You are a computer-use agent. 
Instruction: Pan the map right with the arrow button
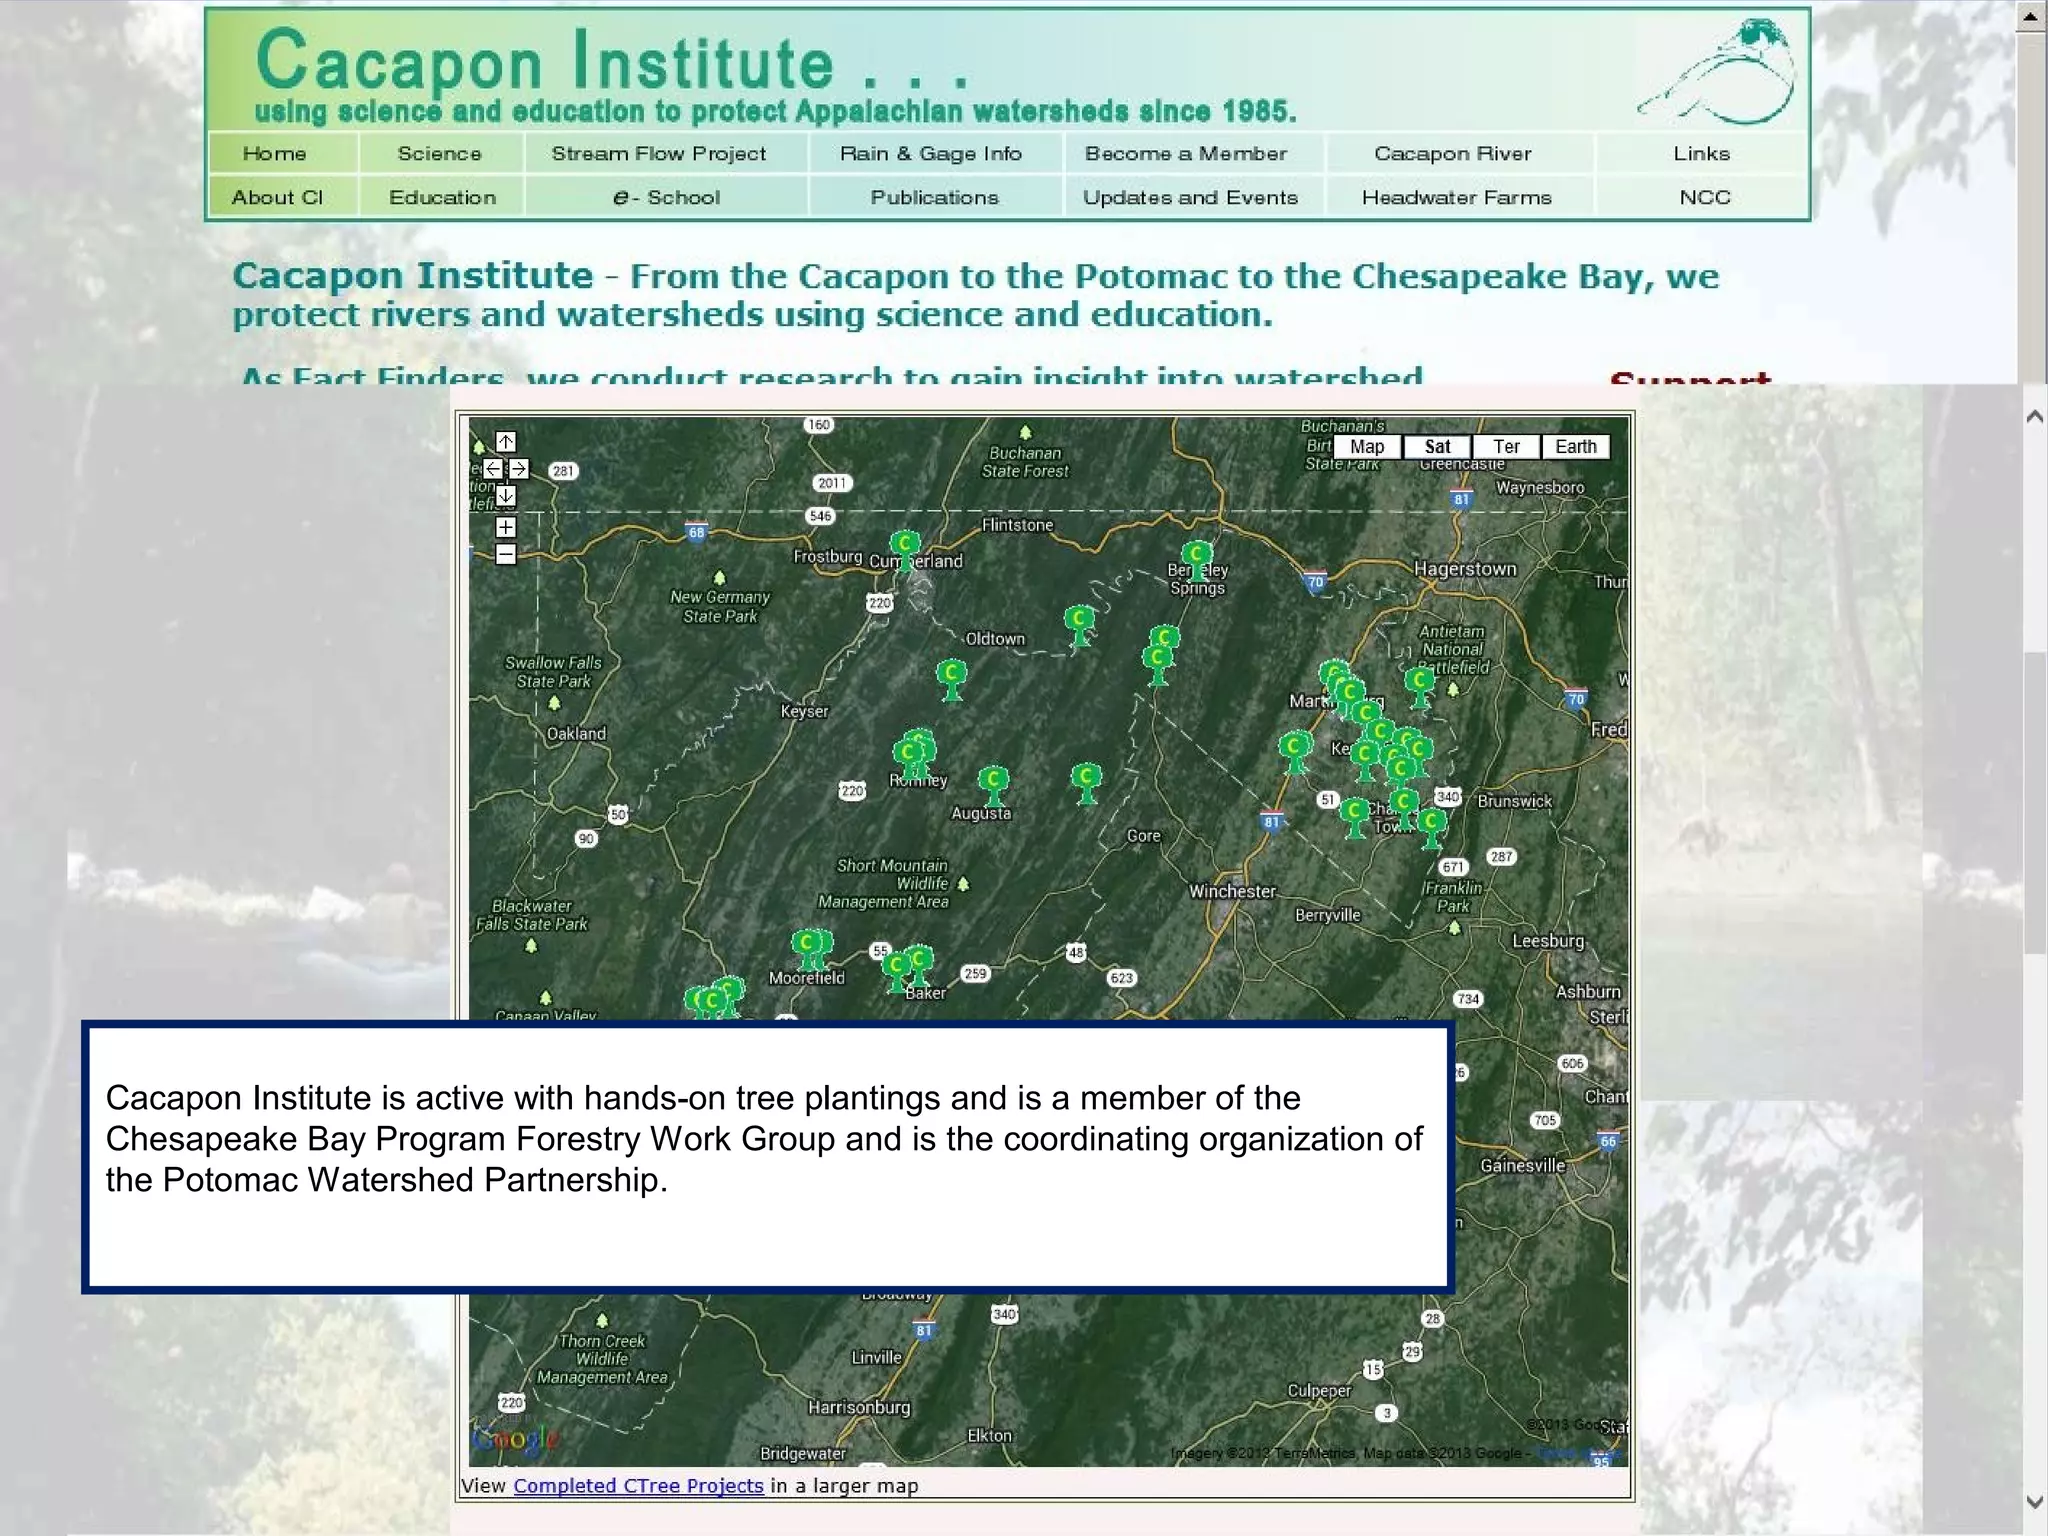(x=519, y=469)
